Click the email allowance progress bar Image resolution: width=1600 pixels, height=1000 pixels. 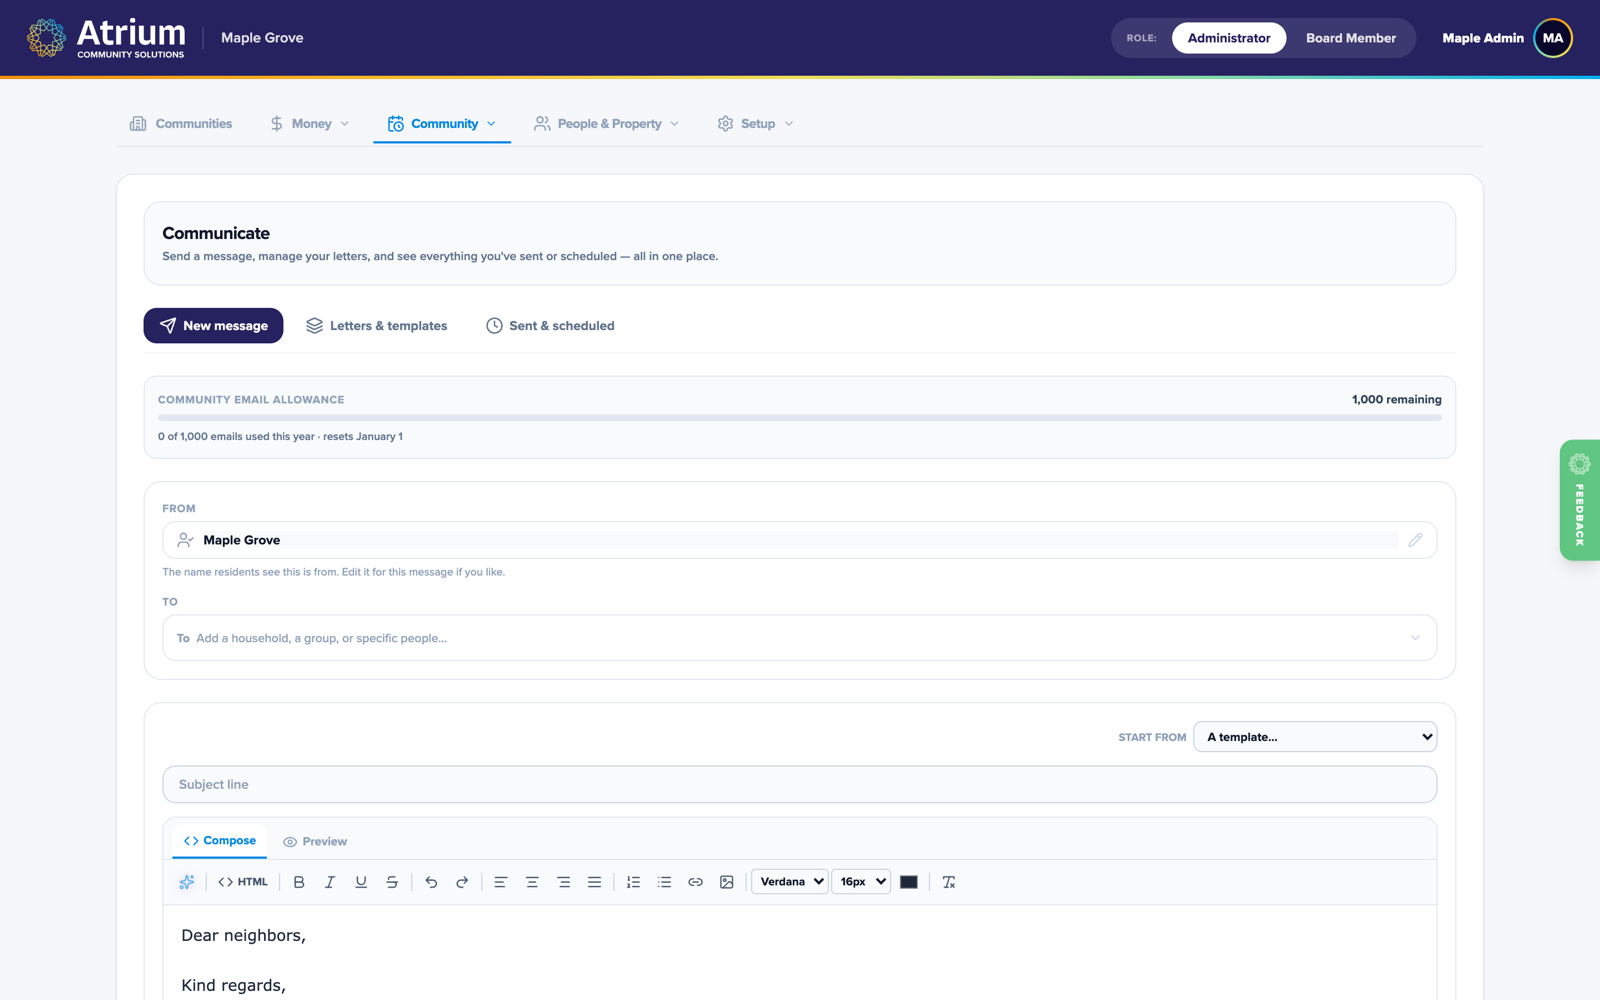pos(800,418)
